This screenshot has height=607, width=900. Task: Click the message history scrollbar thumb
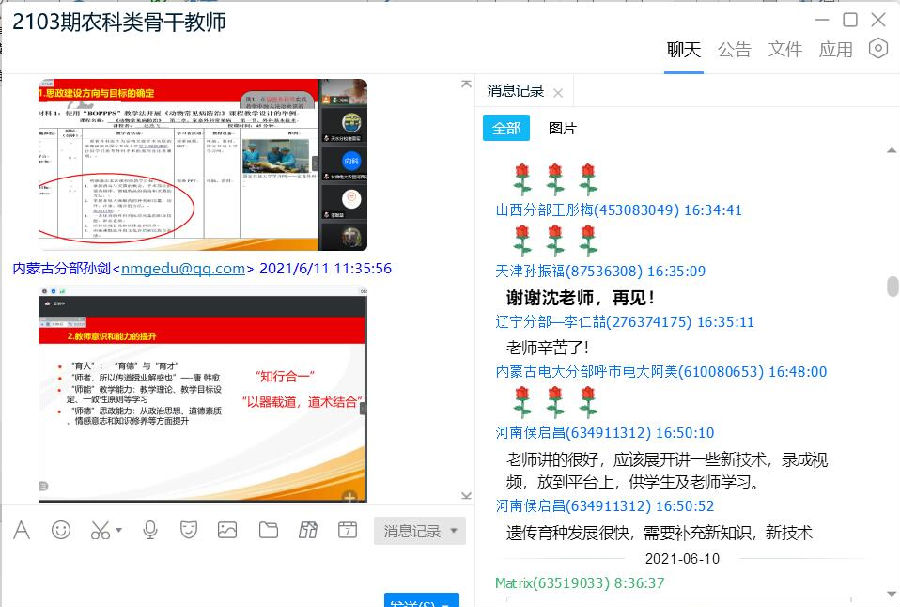pyautogui.click(x=892, y=286)
